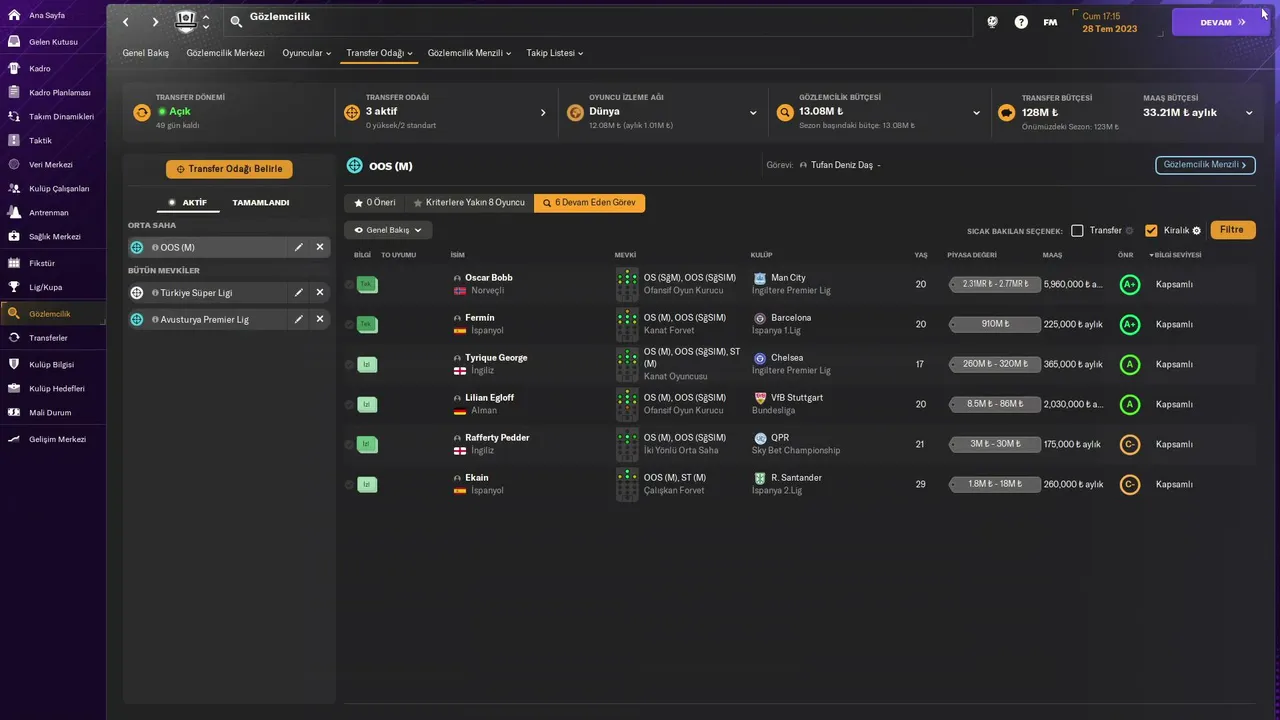The height and width of the screenshot is (720, 1280).
Task: Select Lilian Egloff row radio
Action: [x=349, y=405]
